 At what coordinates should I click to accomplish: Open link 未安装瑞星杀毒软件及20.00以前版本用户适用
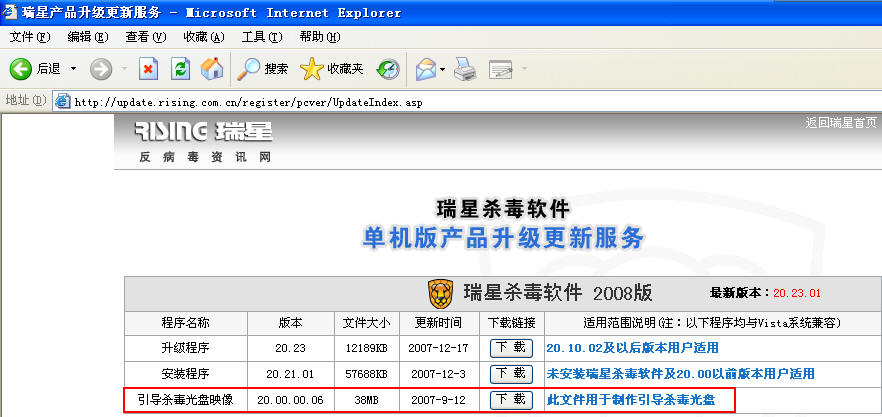(681, 374)
